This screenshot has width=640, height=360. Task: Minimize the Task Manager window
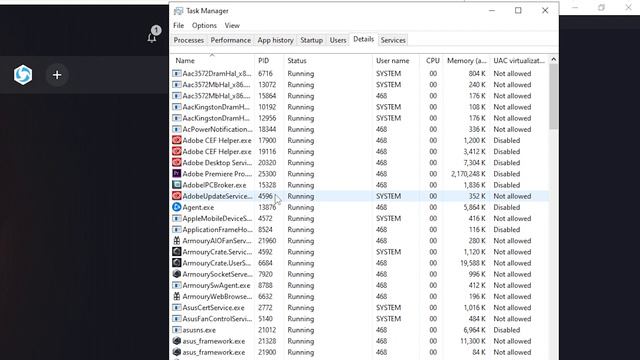[x=492, y=11]
